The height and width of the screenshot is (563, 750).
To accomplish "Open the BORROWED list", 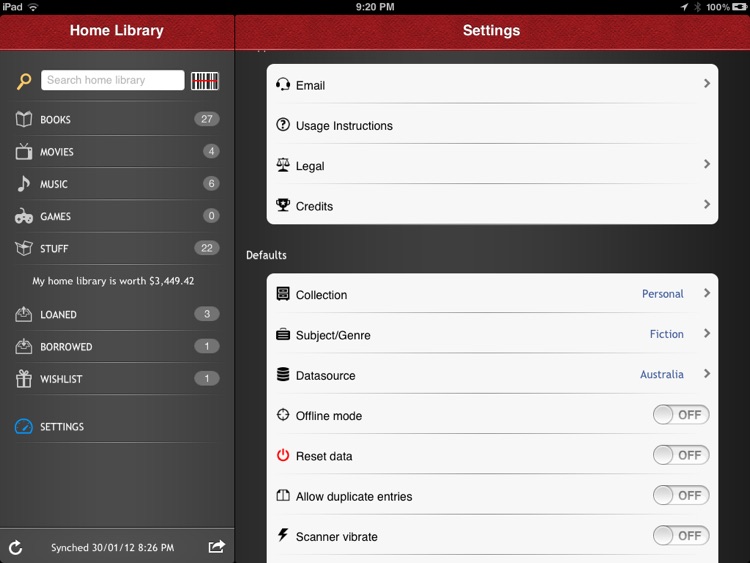I will (117, 346).
